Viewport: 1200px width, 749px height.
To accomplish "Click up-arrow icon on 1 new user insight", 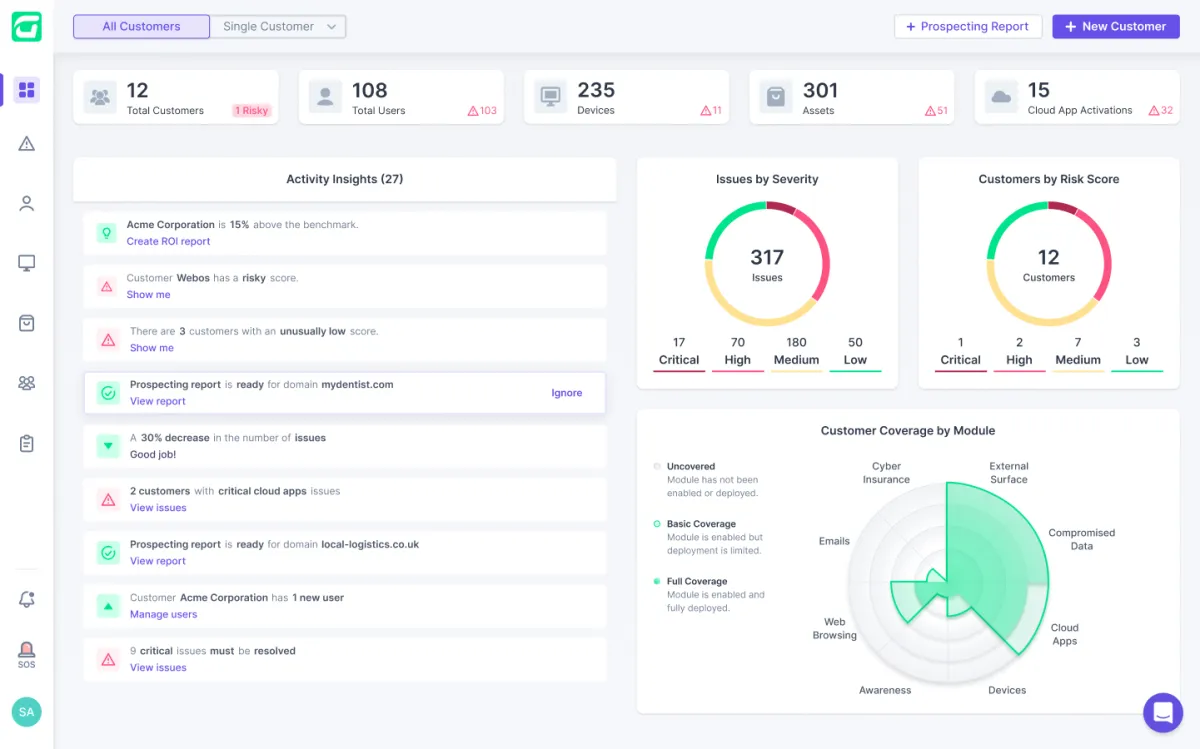I will pos(108,606).
